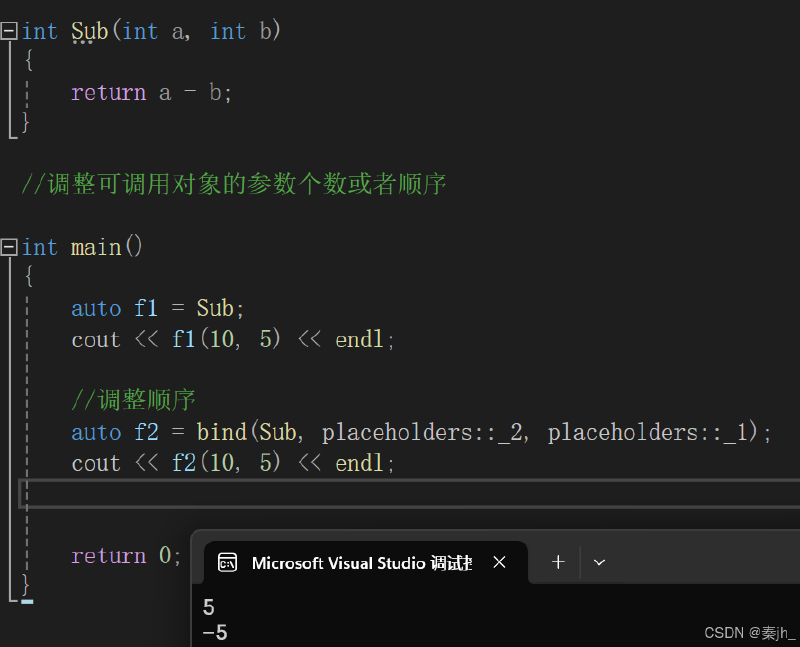This screenshot has width=800, height=647.
Task: Click 'auto f1 = Sub;' line
Action: [x=158, y=309]
